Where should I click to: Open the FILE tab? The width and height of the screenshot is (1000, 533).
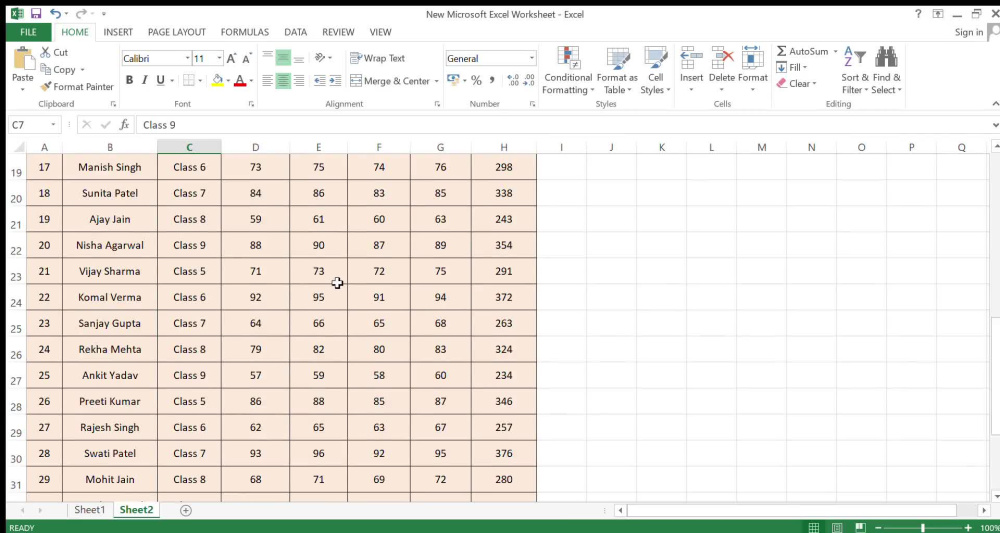(x=28, y=32)
